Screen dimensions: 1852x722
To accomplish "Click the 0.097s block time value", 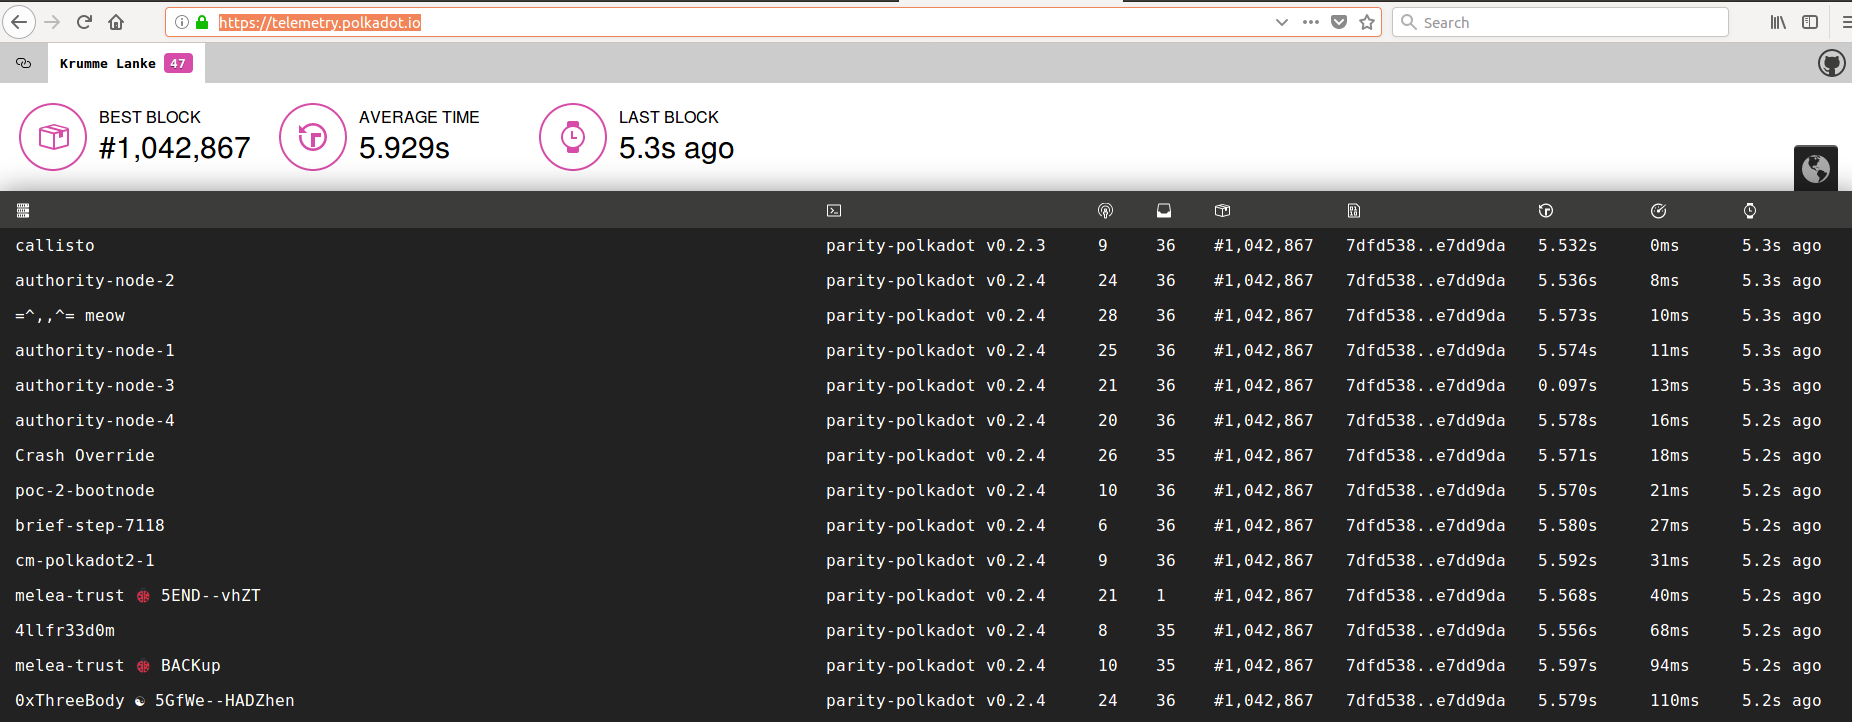I will point(1567,385).
